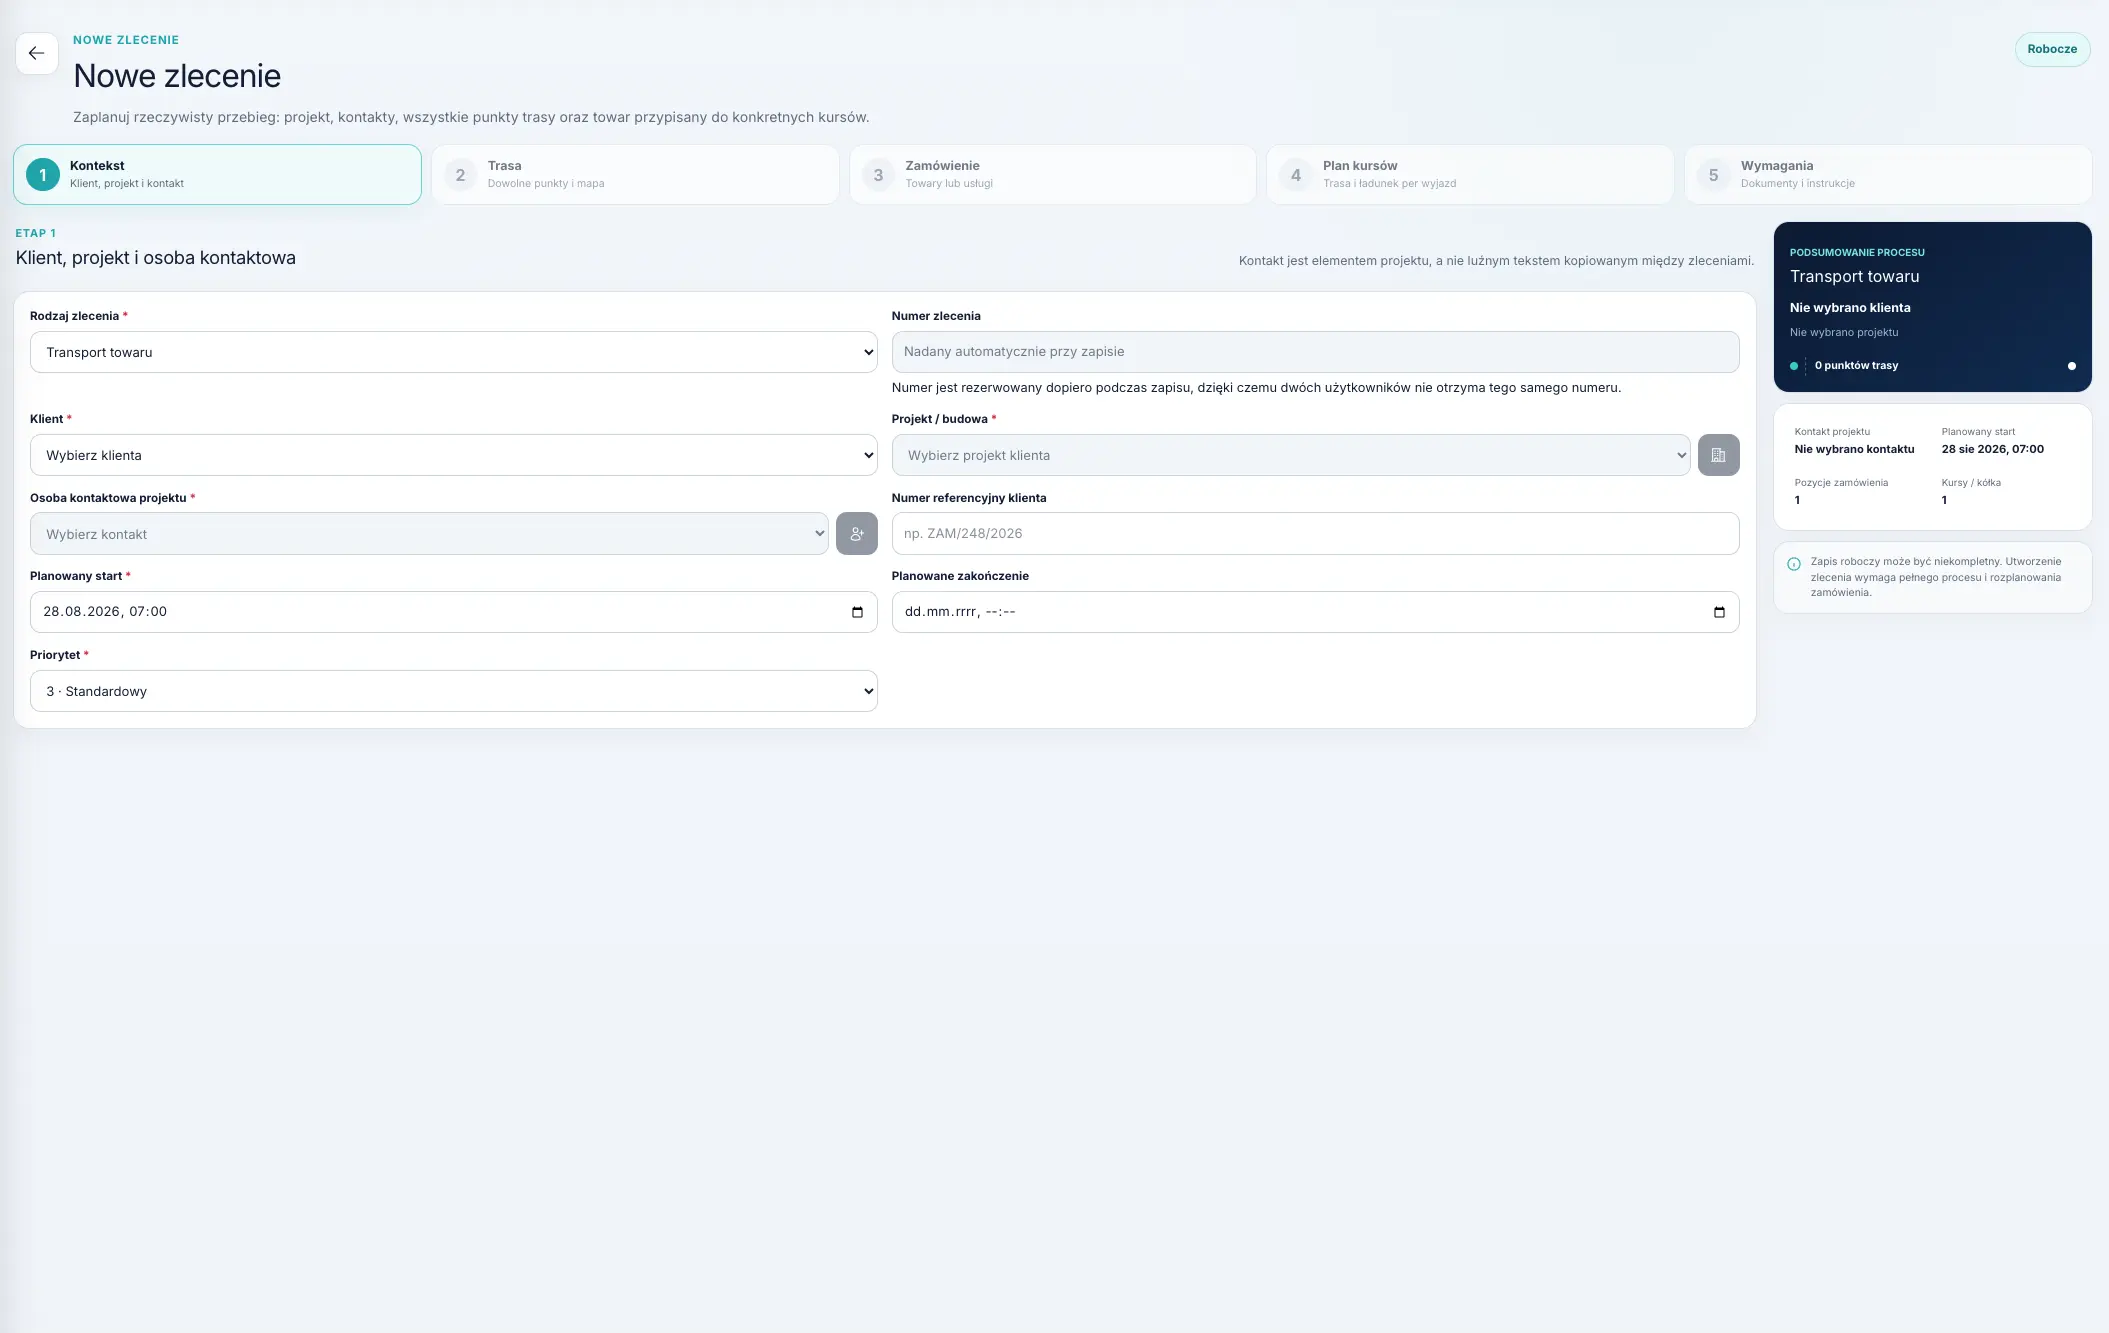
Task: Select step 1 Kontekst tab
Action: click(217, 175)
